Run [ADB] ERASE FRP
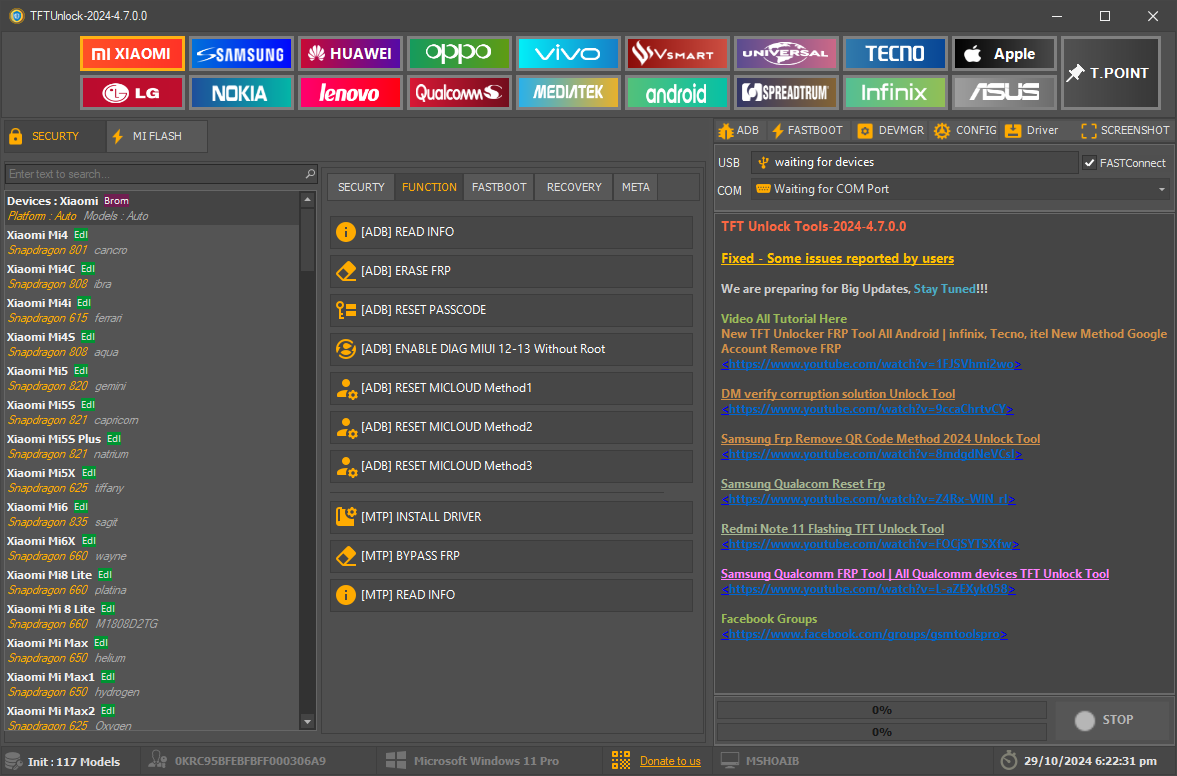This screenshot has width=1177, height=776. point(511,271)
